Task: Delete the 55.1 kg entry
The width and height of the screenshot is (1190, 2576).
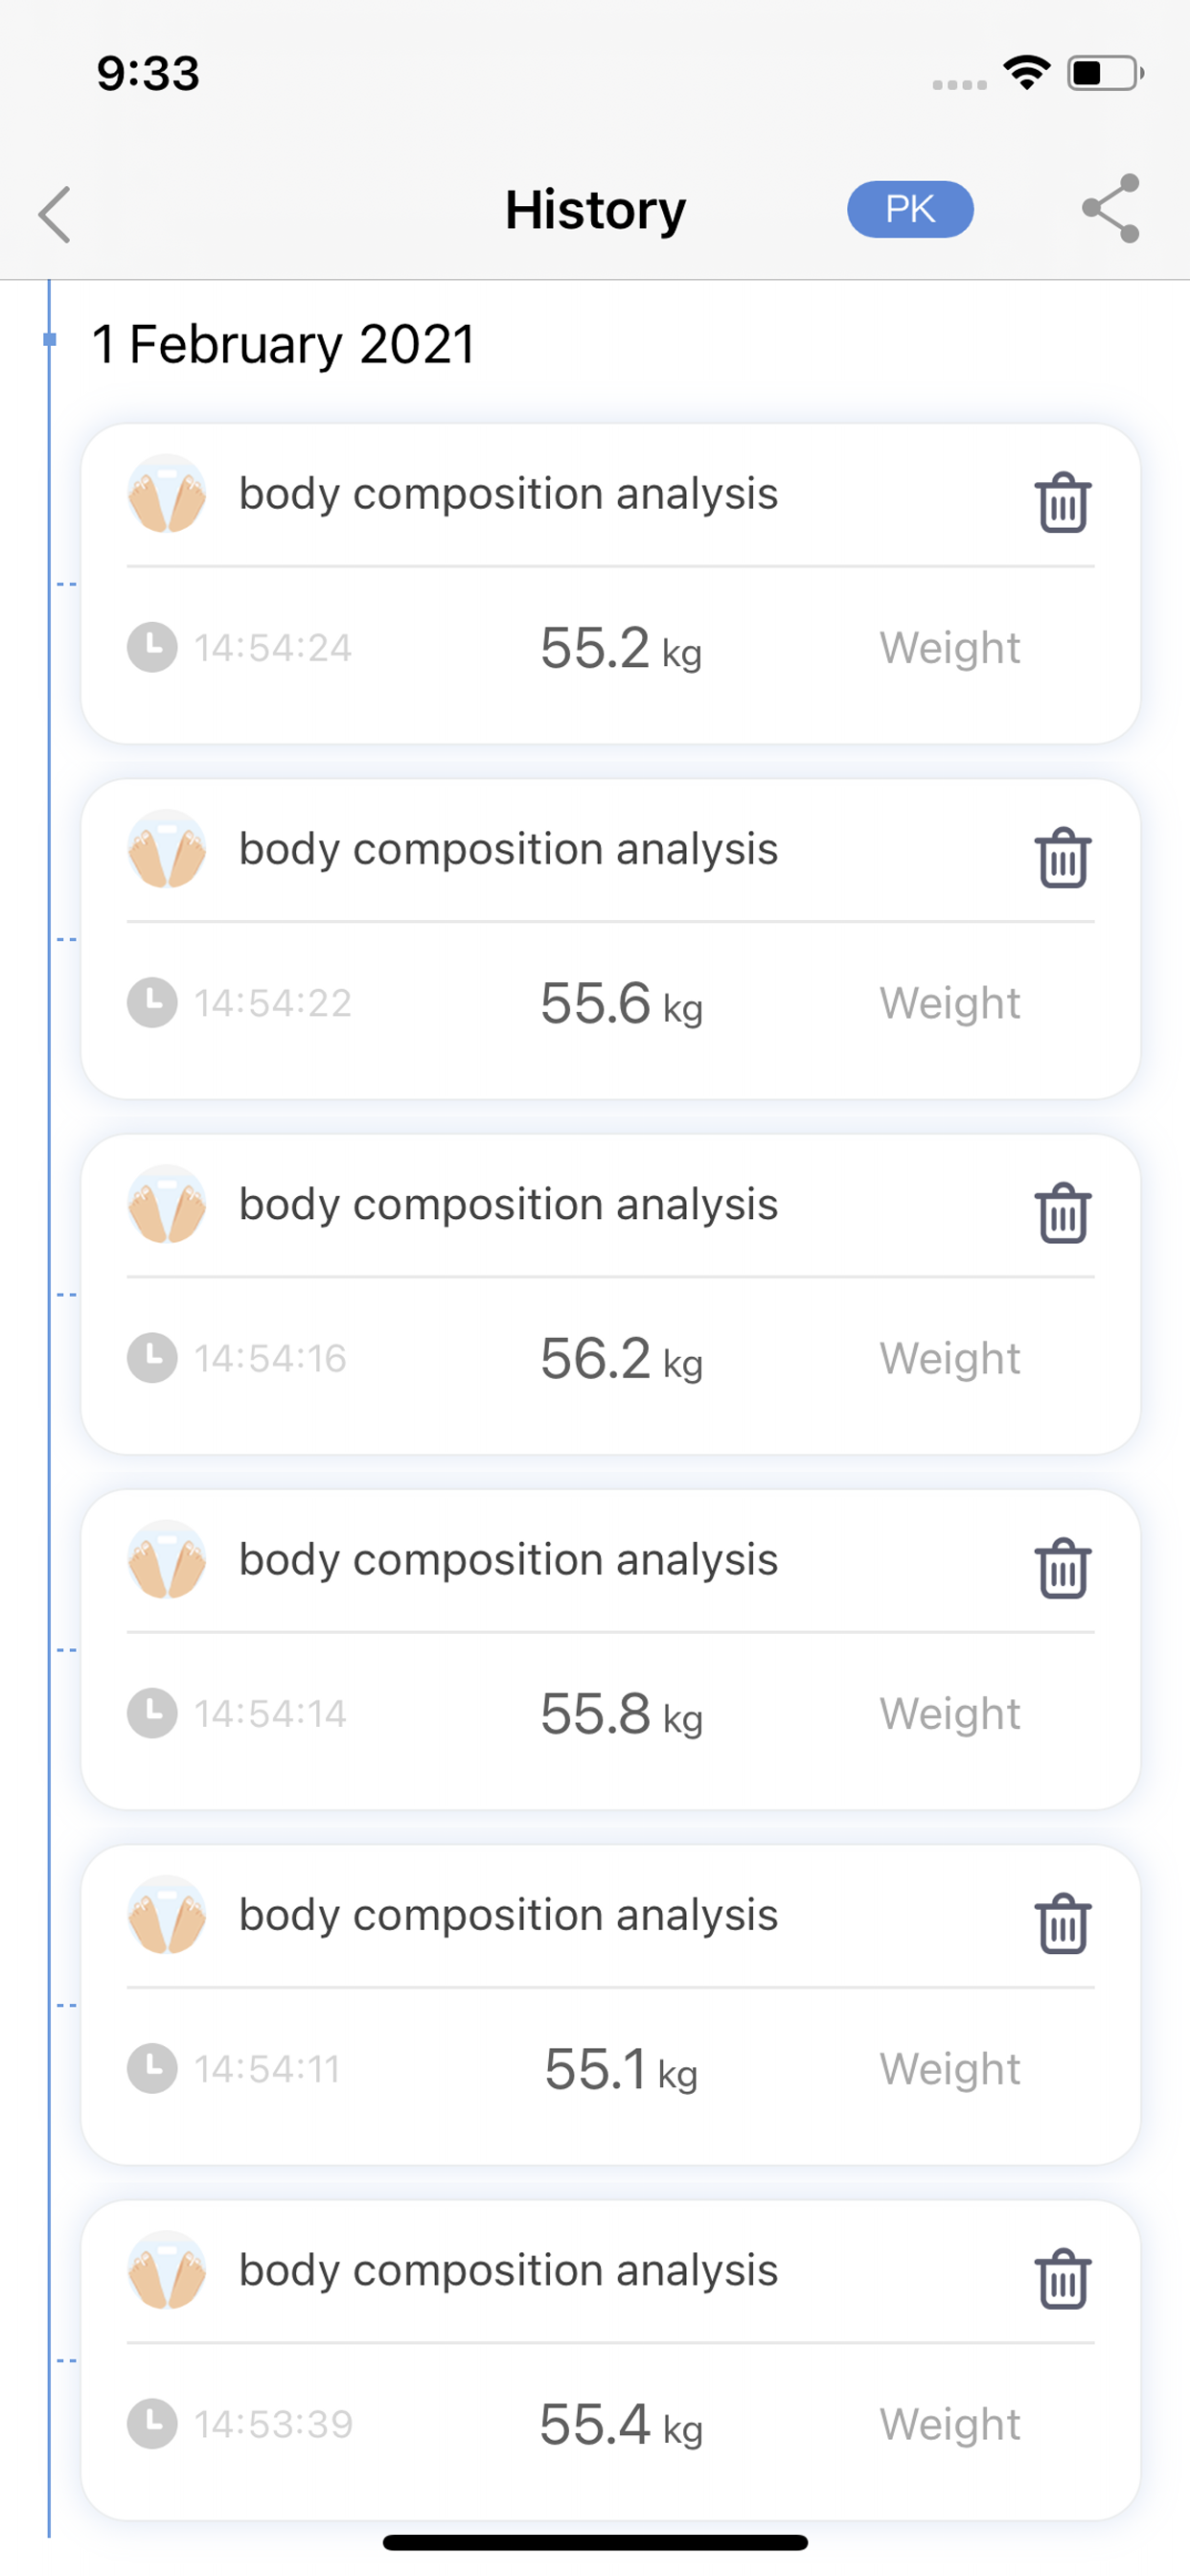Action: pos(1062,1923)
